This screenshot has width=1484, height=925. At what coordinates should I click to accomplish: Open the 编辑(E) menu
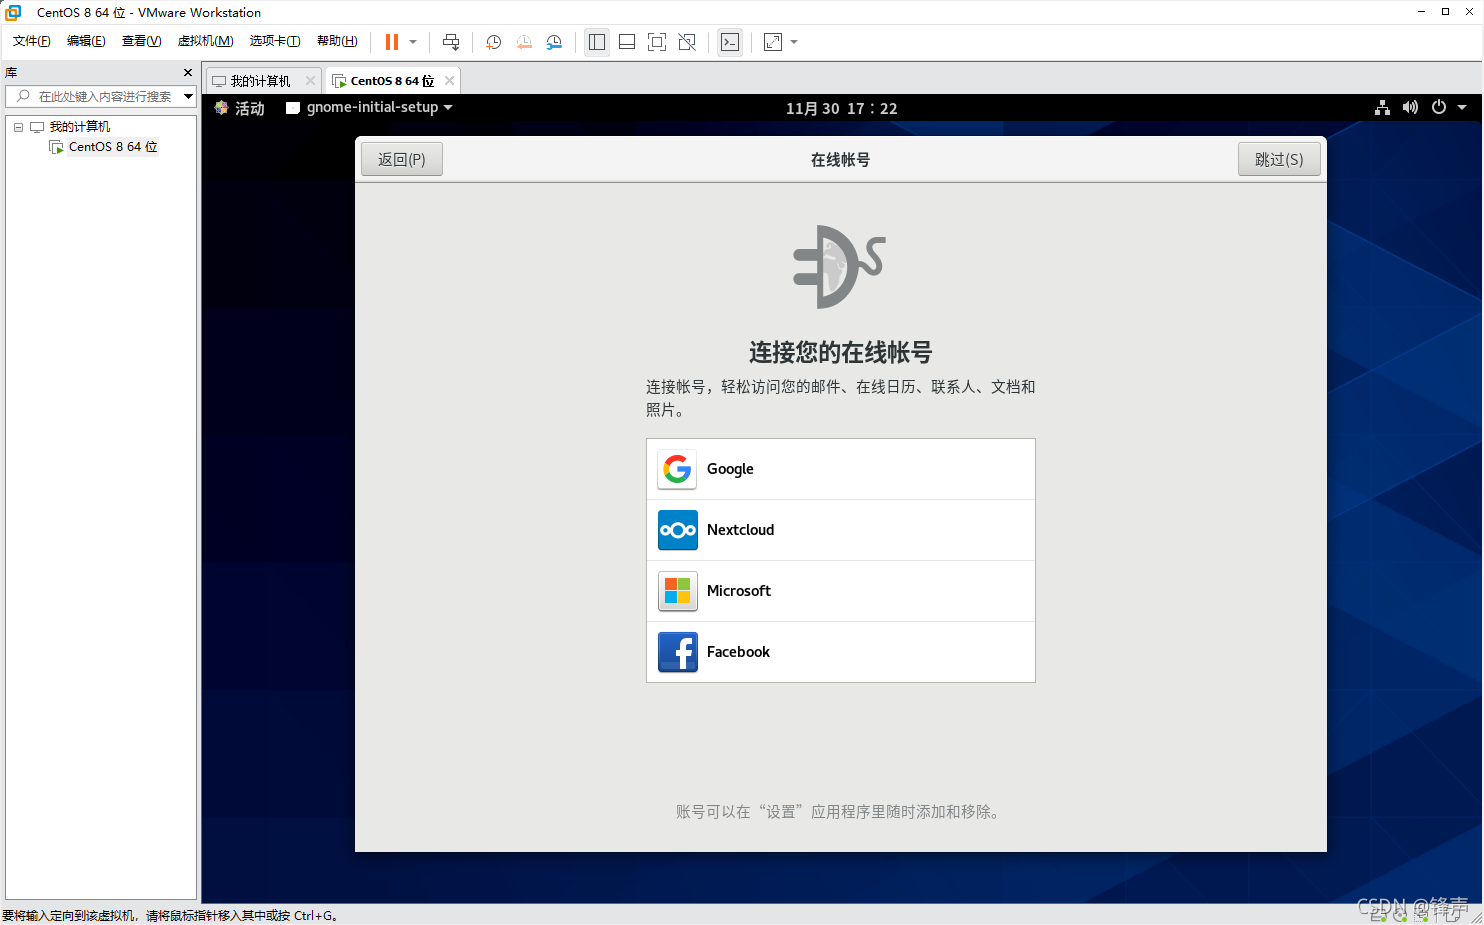pos(86,41)
